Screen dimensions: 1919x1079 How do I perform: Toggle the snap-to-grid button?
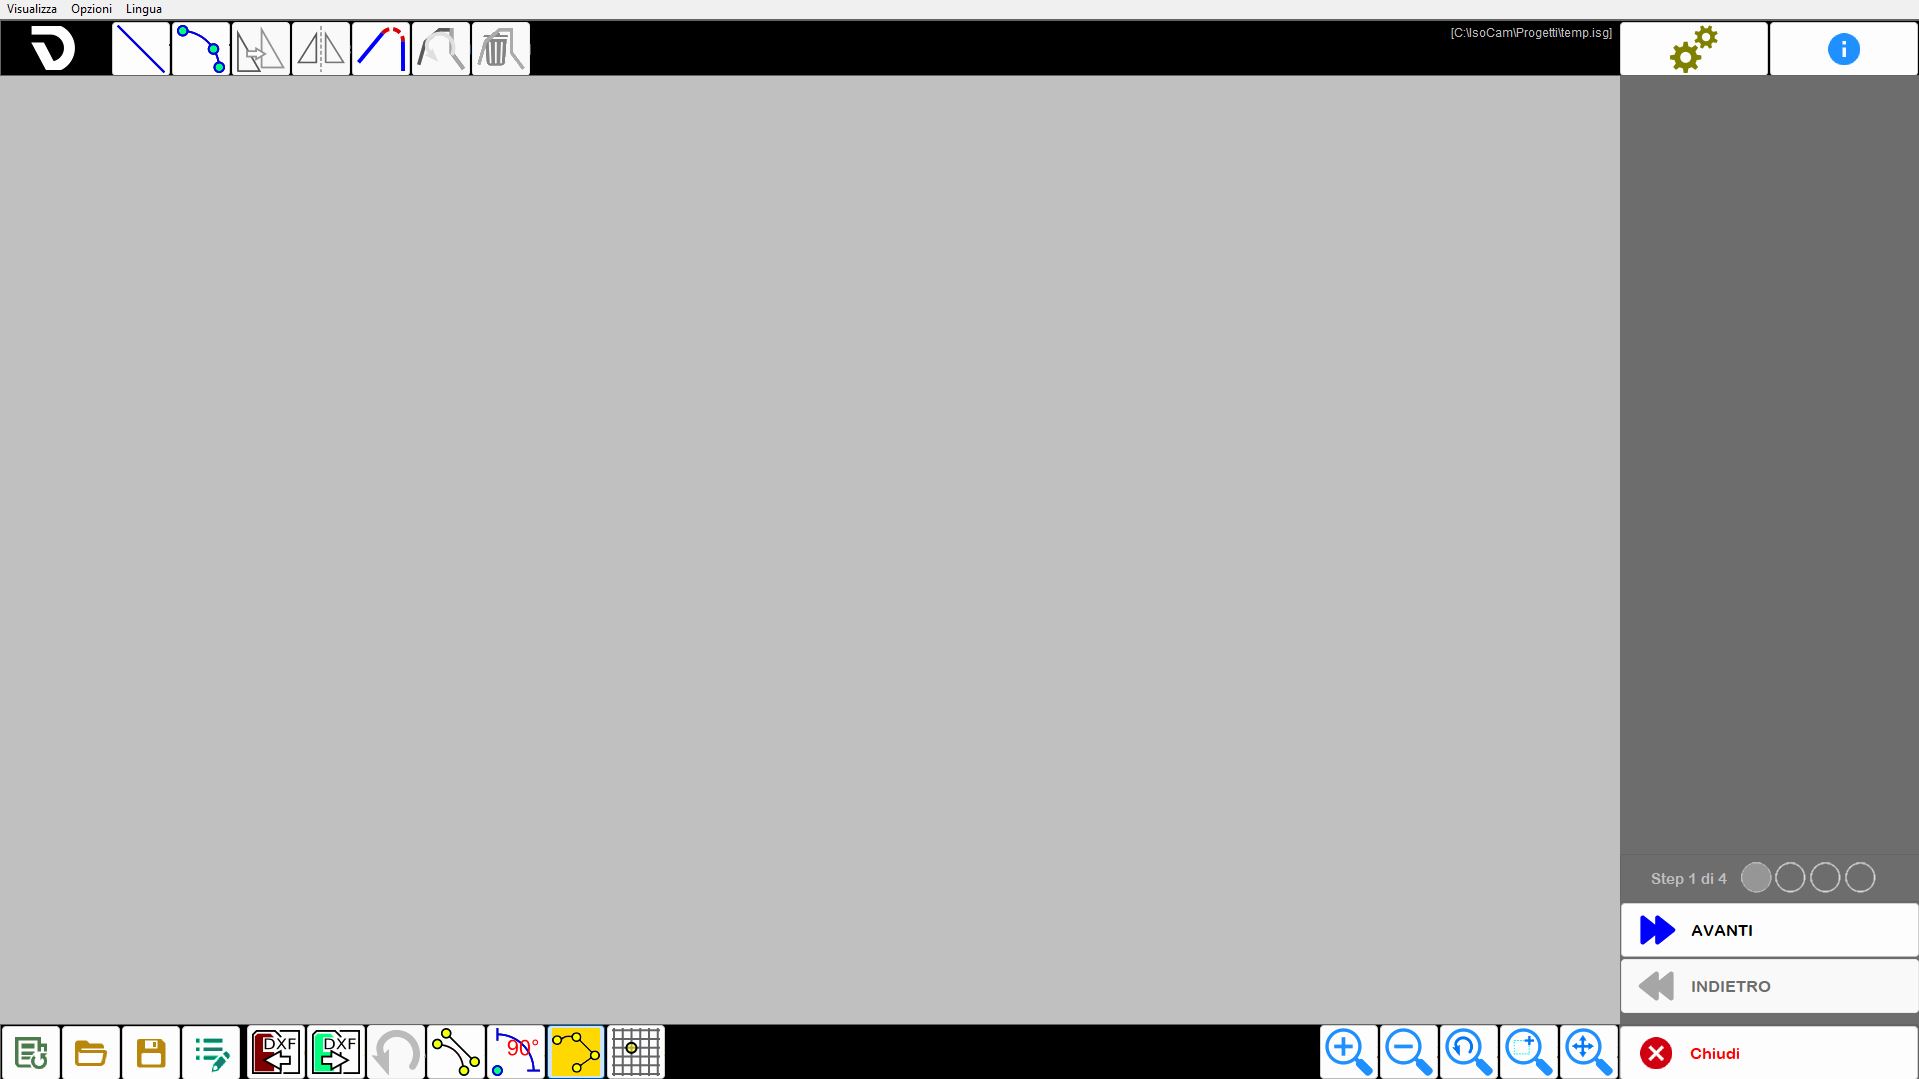pos(636,1052)
